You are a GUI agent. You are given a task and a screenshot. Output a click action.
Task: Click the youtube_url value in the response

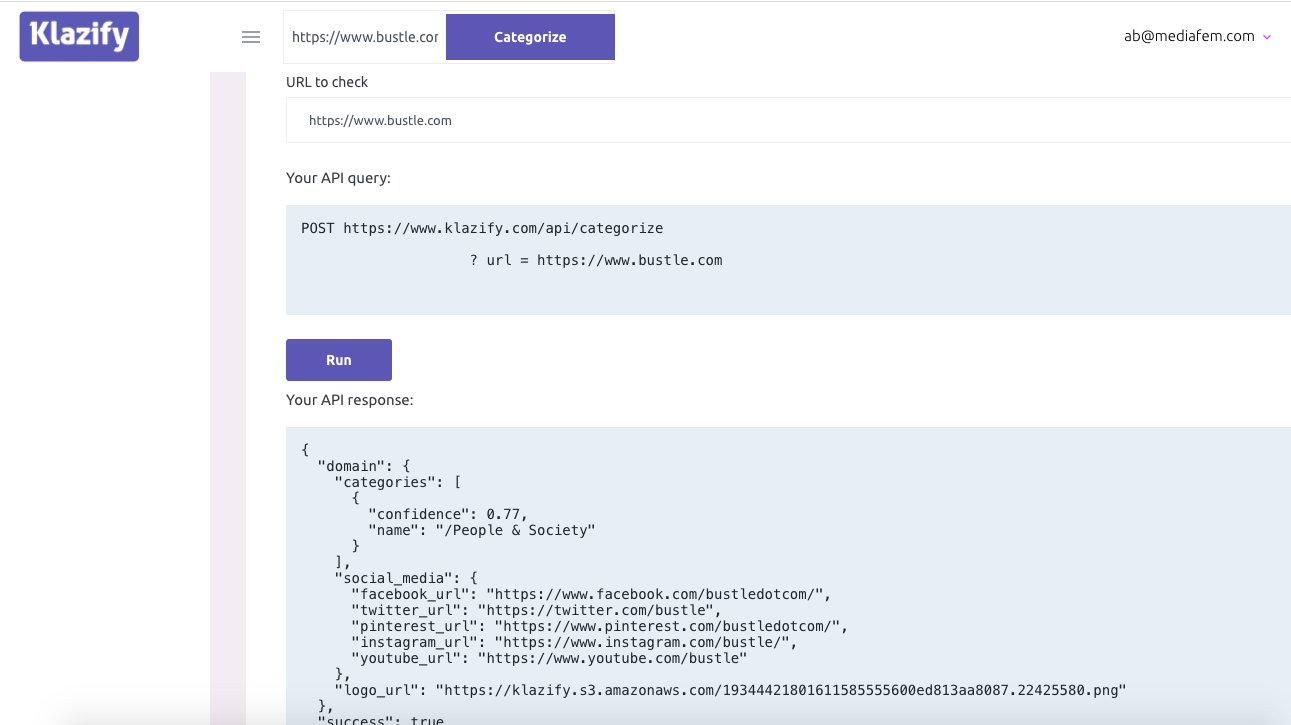[612, 658]
